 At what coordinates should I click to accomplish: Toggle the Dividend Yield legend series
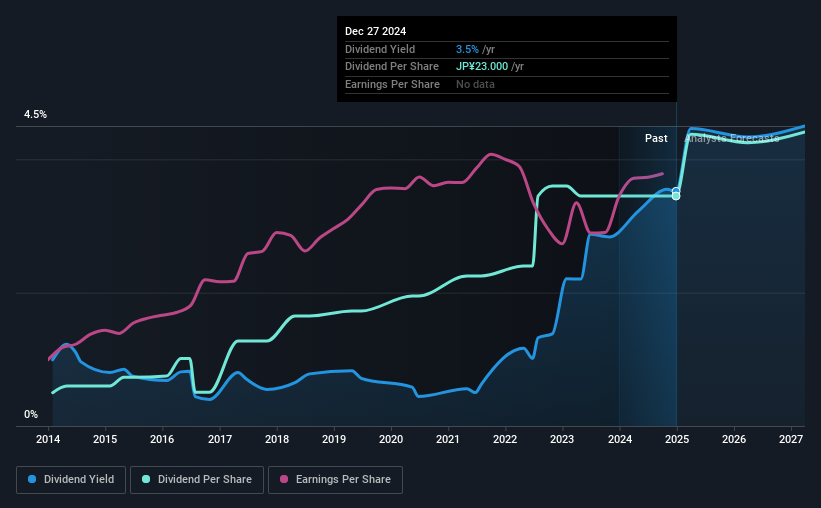(x=71, y=480)
